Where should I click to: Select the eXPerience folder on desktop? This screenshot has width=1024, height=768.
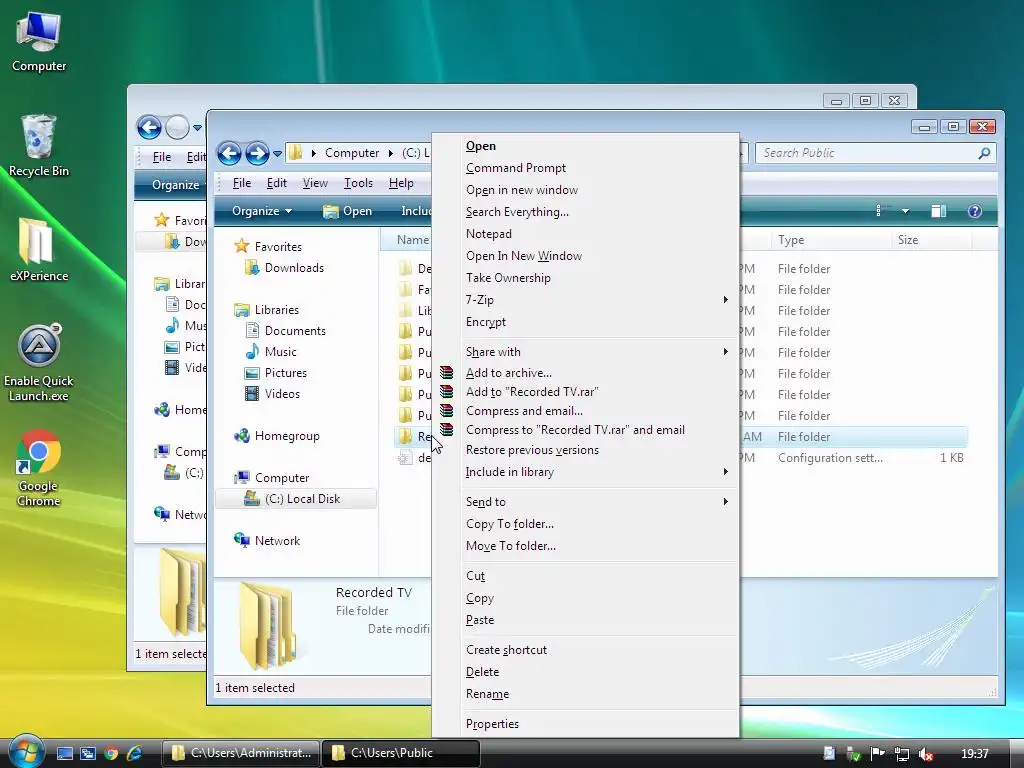coord(39,250)
